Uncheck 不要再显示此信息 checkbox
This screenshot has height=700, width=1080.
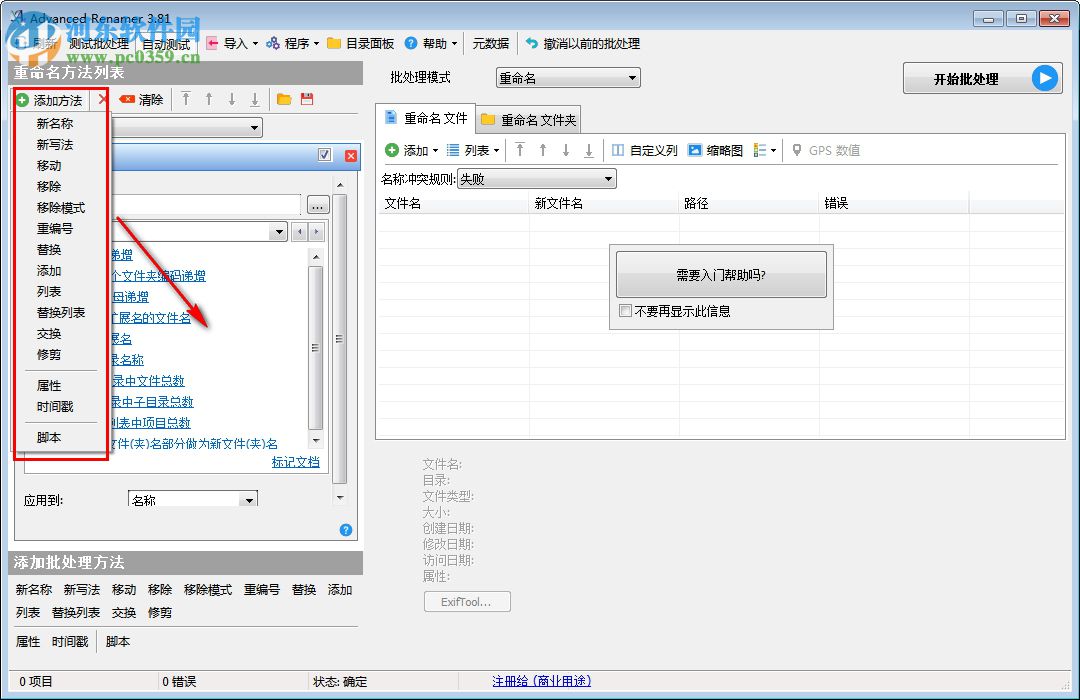[x=623, y=310]
